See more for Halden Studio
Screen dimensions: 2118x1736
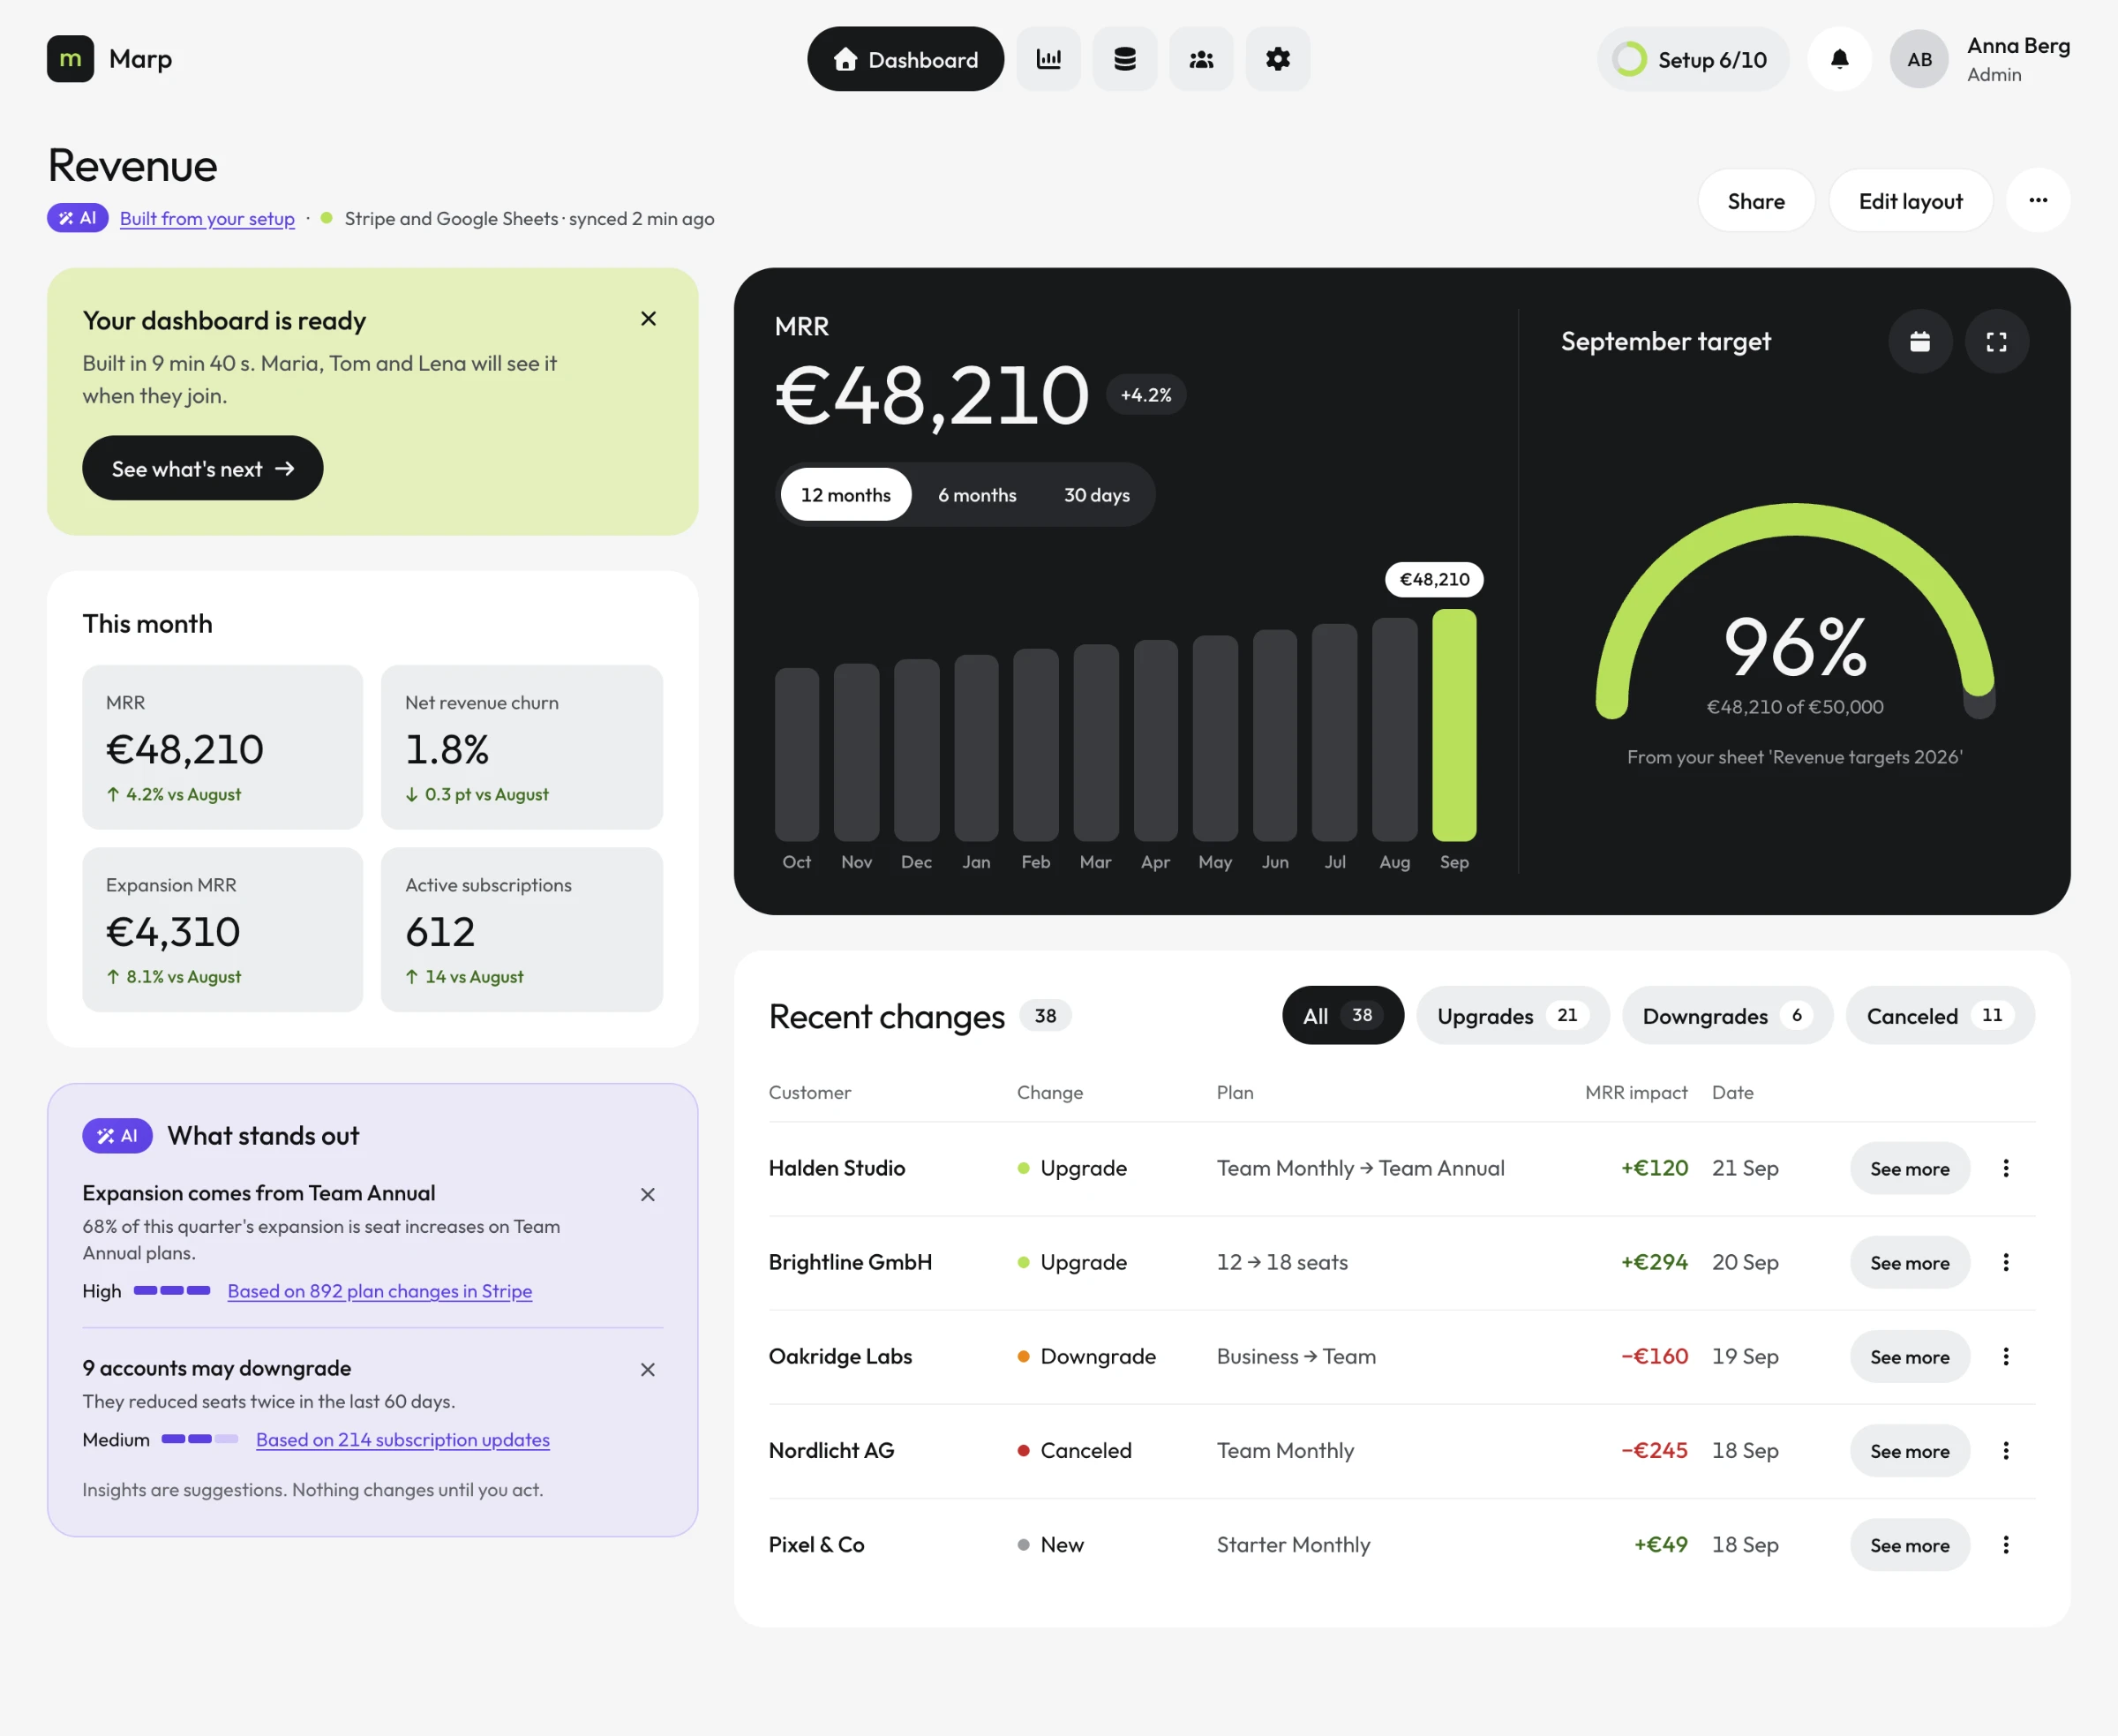click(1909, 1168)
